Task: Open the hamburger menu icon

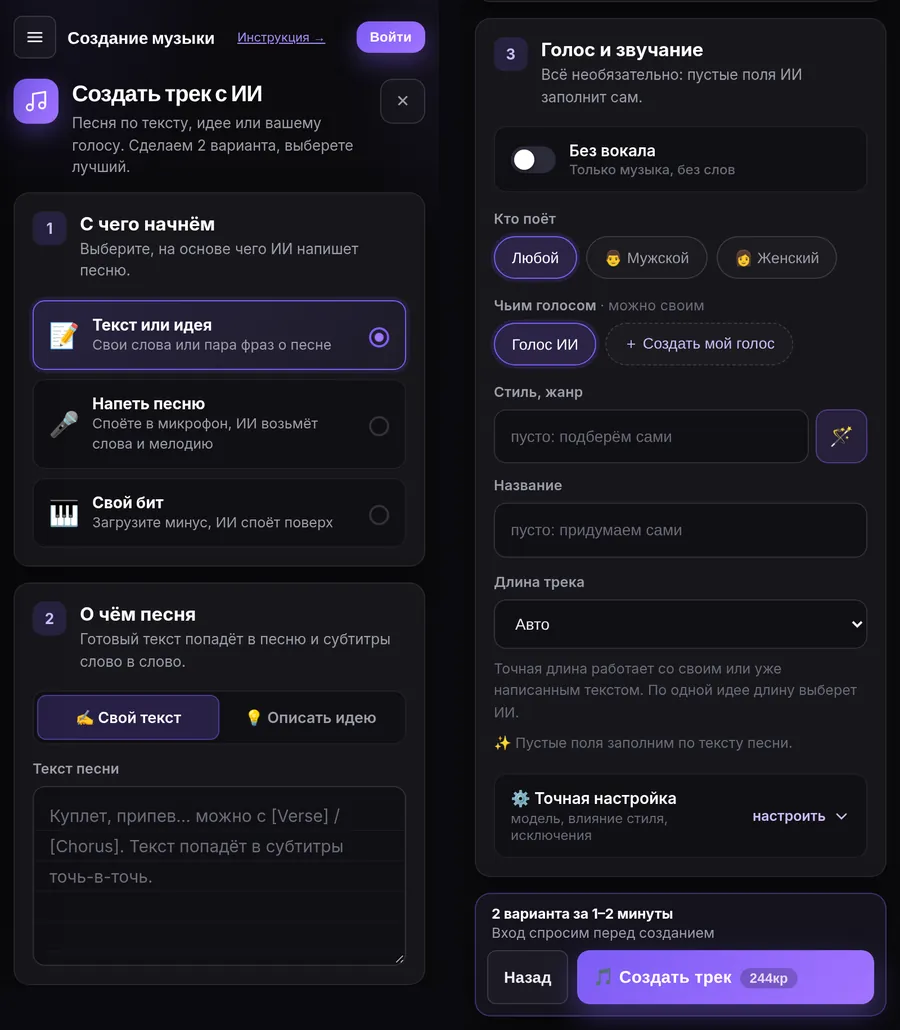Action: tap(35, 37)
